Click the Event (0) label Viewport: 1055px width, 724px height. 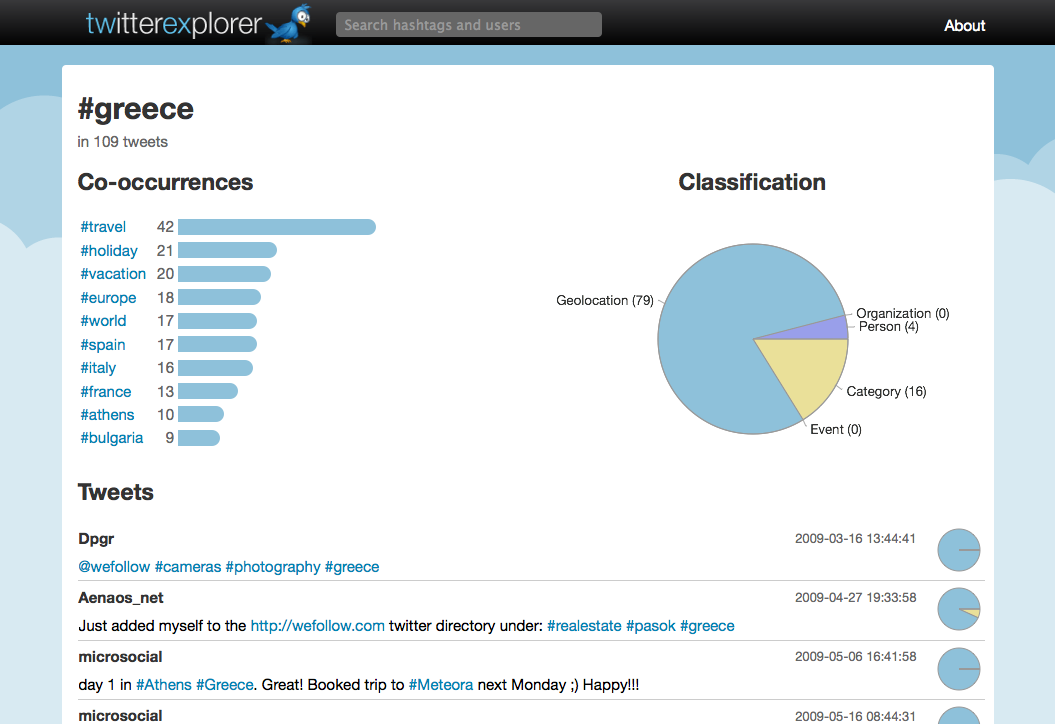click(836, 429)
